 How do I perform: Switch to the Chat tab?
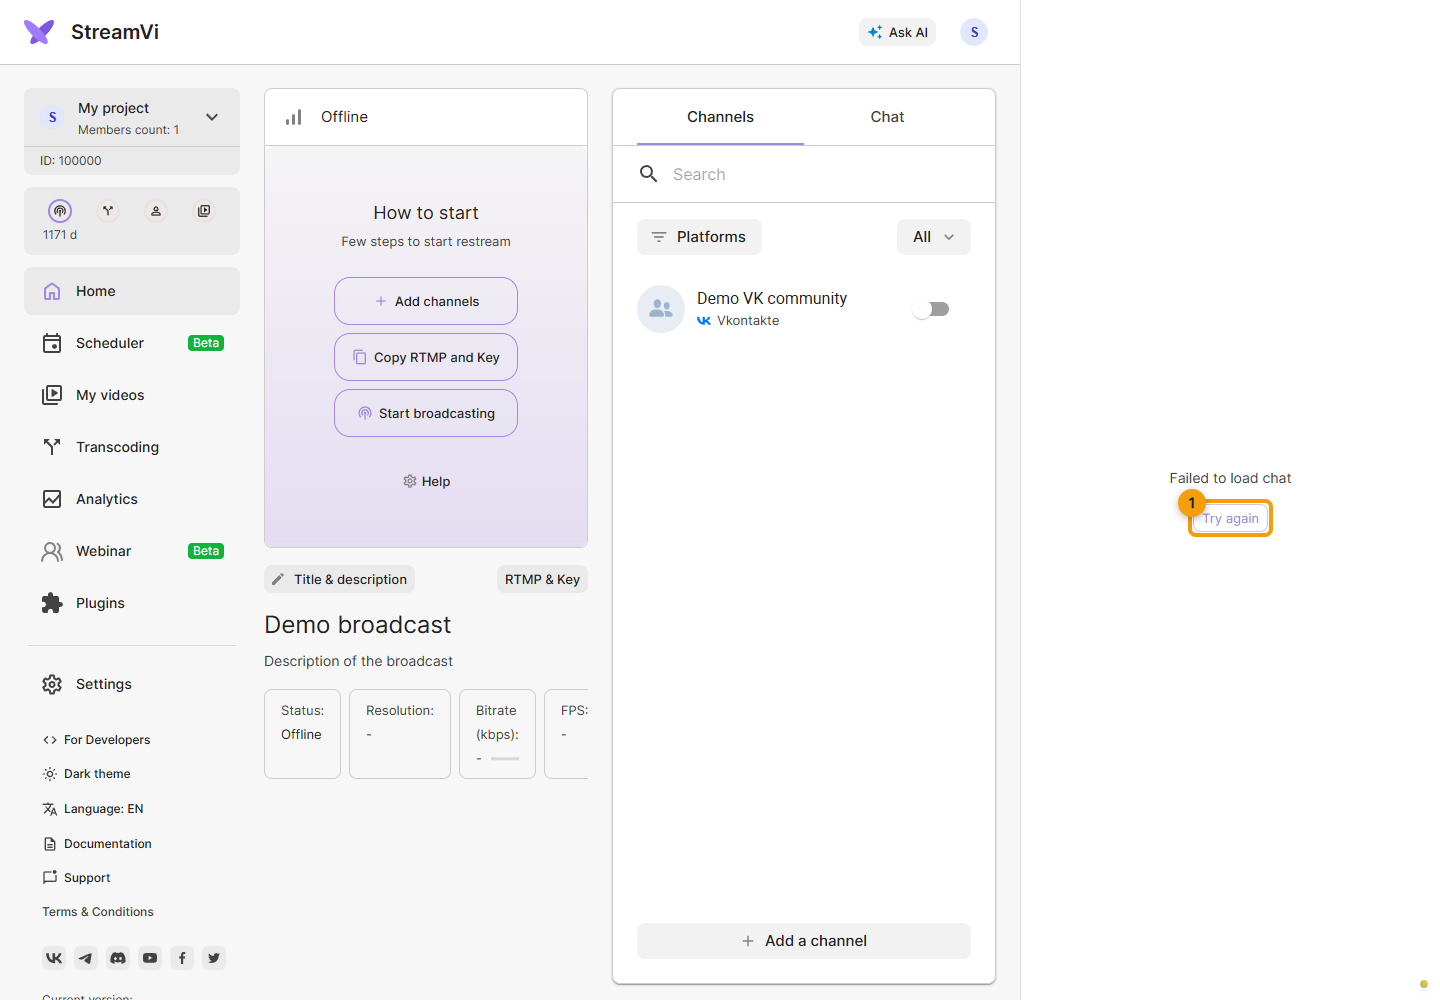point(887,117)
